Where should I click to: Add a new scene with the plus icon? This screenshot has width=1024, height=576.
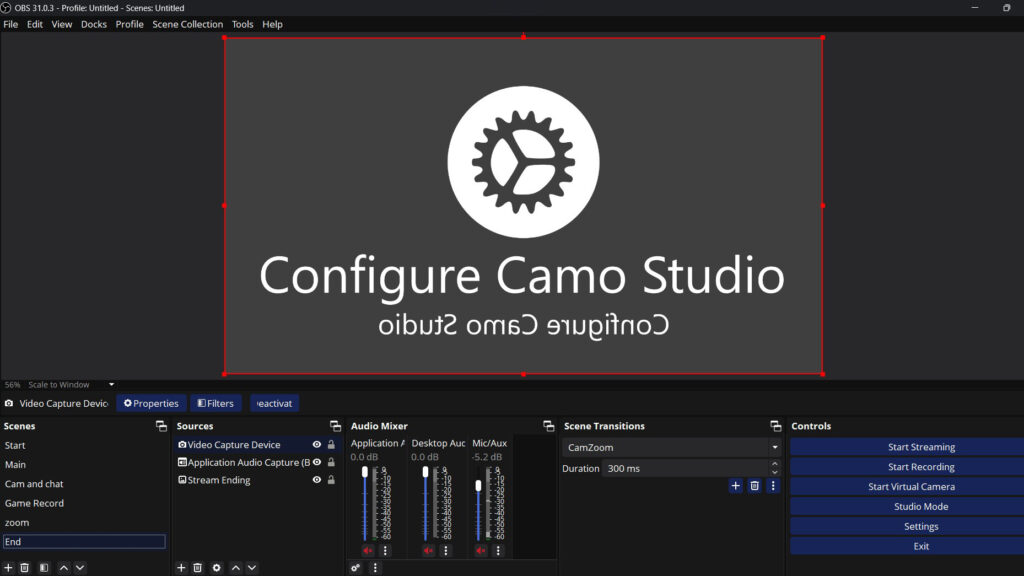point(8,568)
